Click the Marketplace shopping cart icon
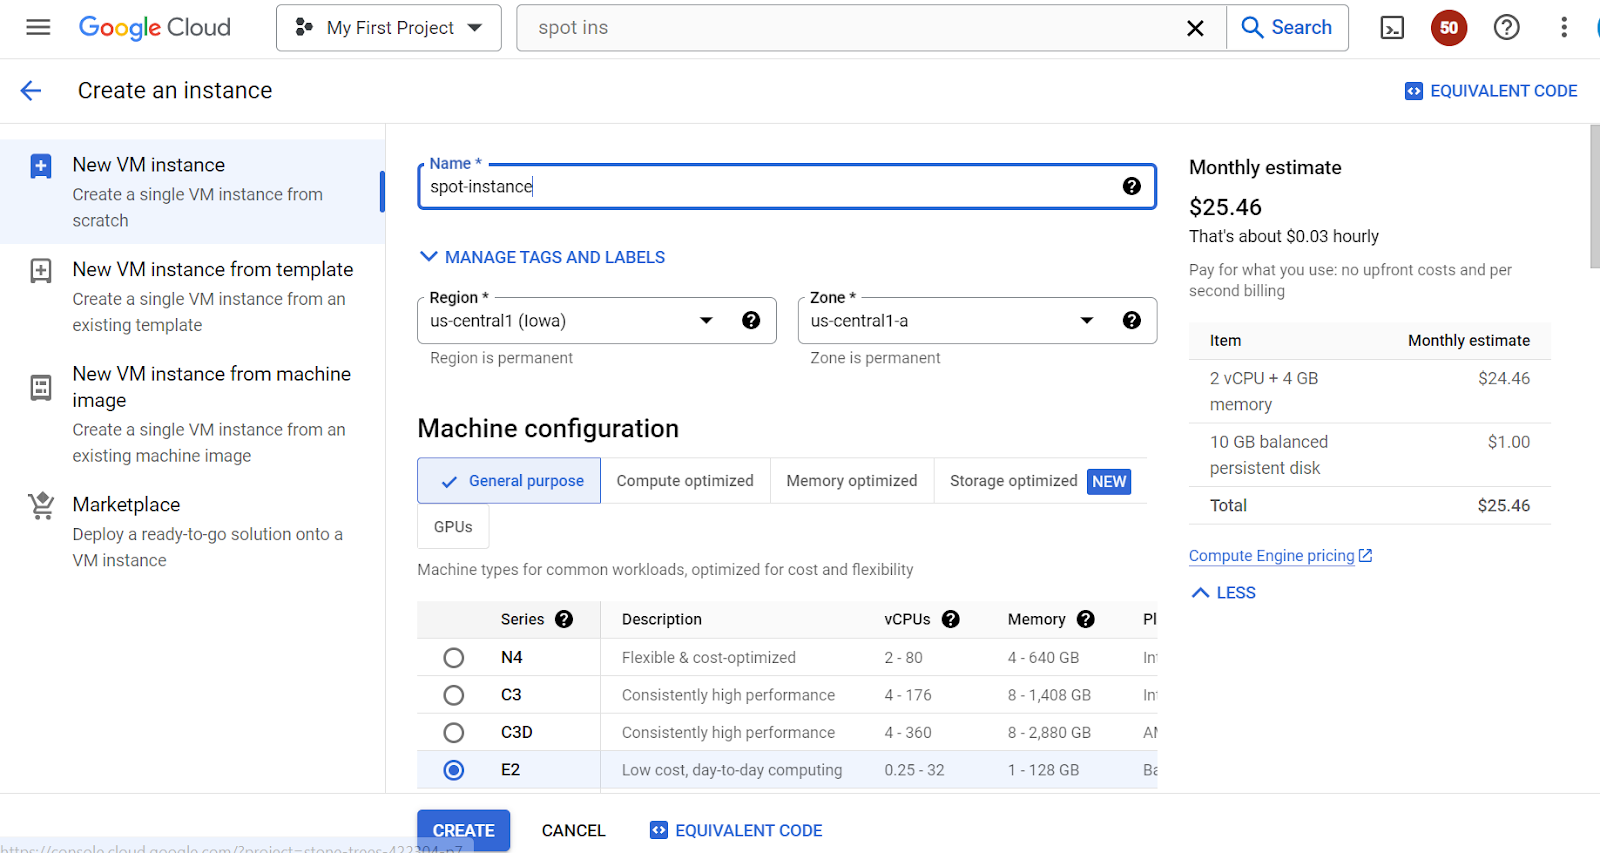The width and height of the screenshot is (1600, 853). coord(41,506)
